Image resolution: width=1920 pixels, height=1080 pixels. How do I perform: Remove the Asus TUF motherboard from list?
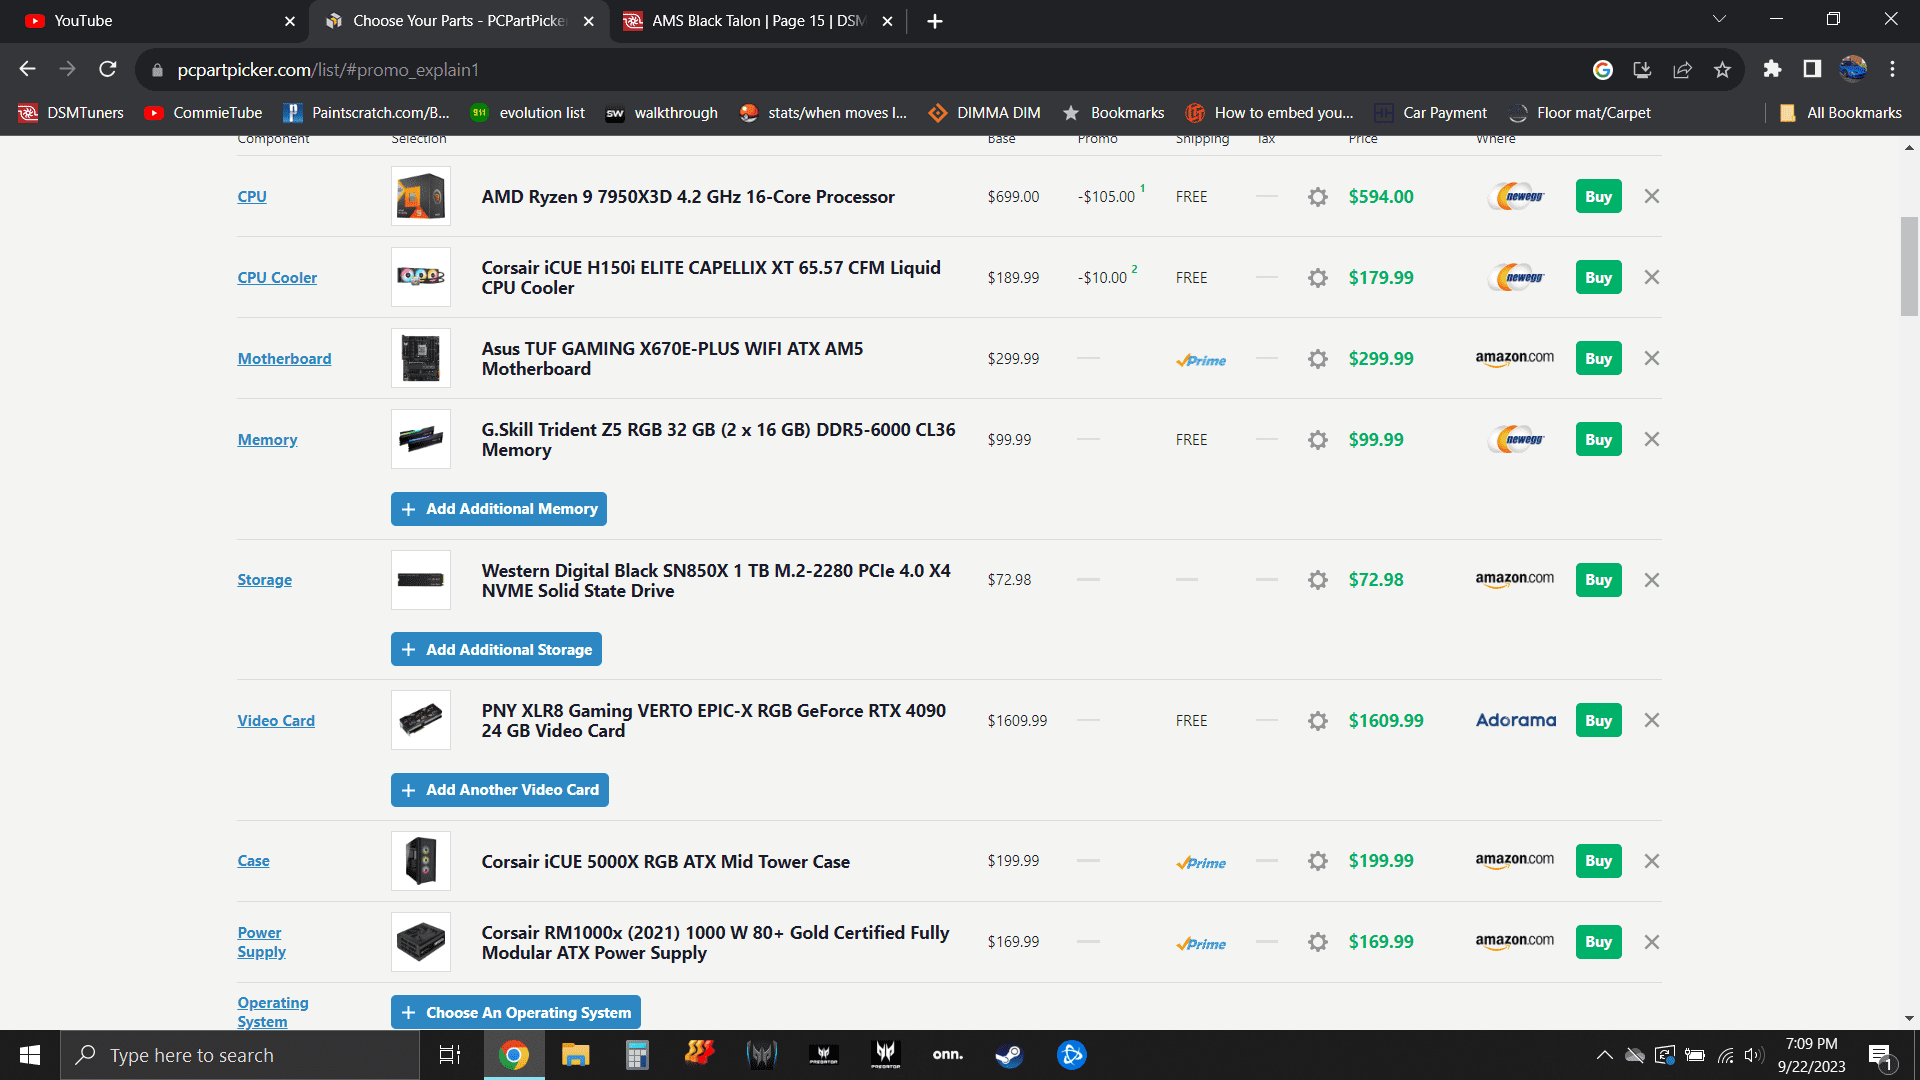pyautogui.click(x=1652, y=358)
